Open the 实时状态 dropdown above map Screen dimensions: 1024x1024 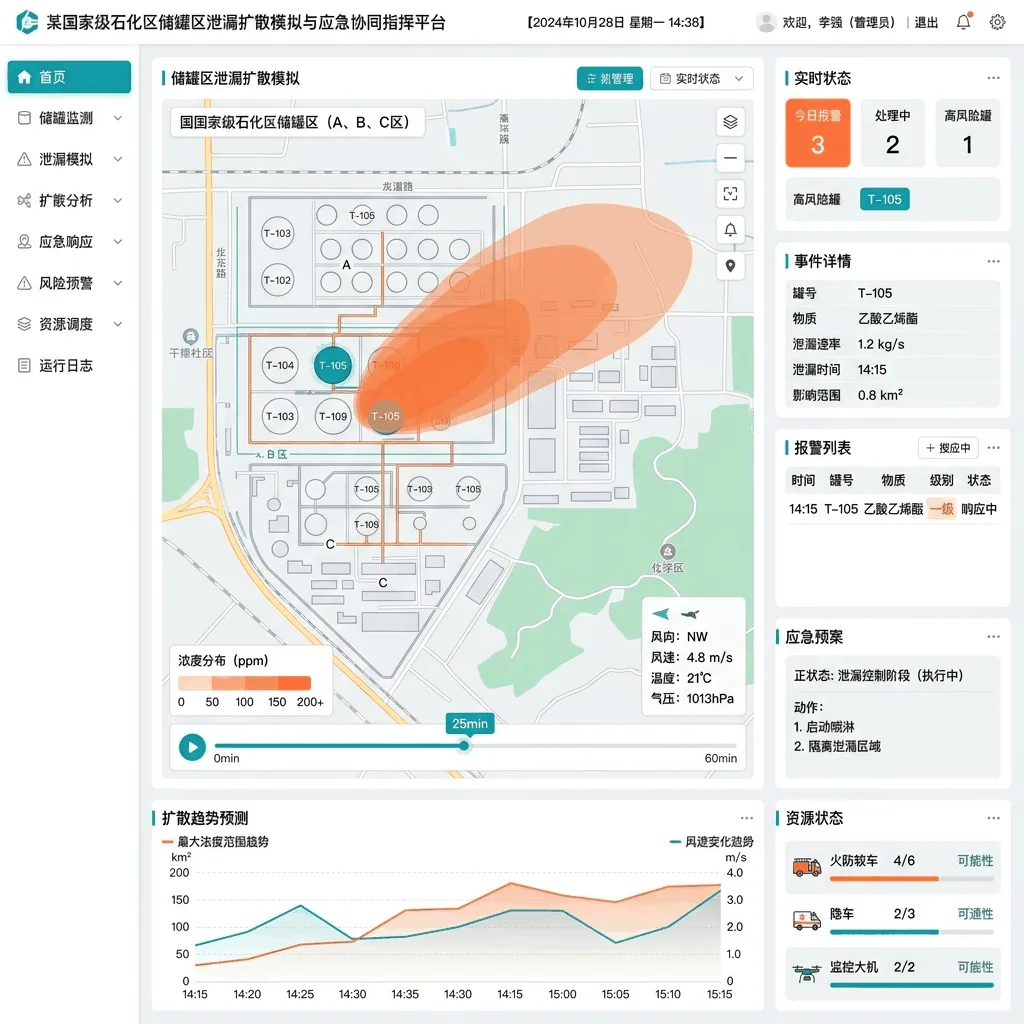[x=701, y=78]
